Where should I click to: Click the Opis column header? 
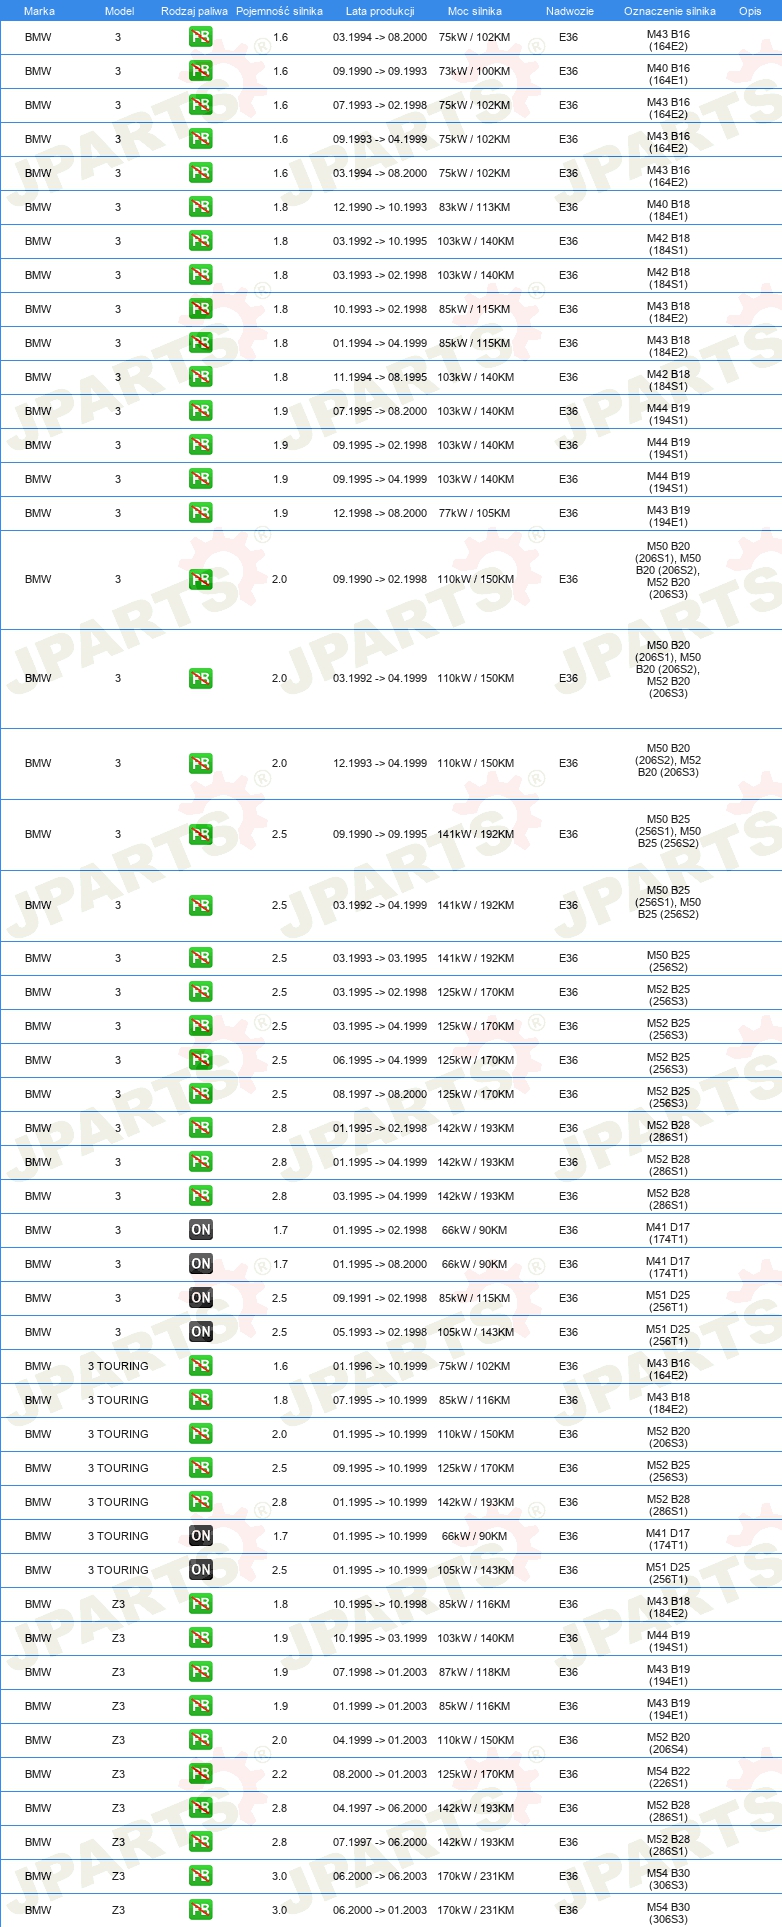pyautogui.click(x=750, y=11)
